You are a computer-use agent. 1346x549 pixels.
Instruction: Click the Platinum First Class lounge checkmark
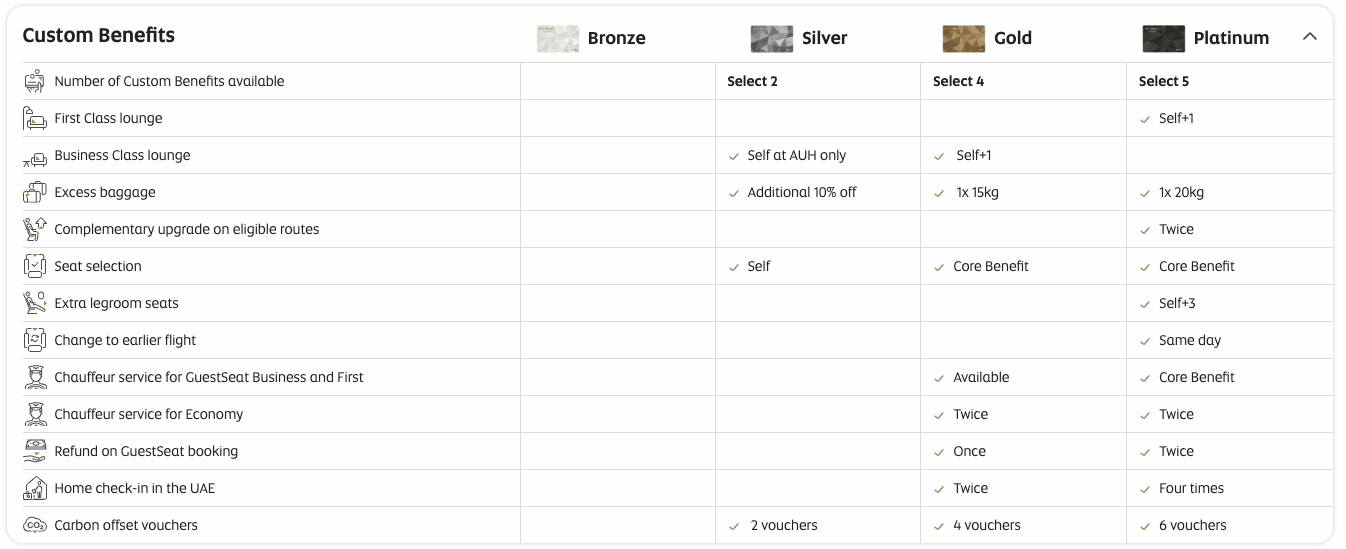tap(1145, 119)
